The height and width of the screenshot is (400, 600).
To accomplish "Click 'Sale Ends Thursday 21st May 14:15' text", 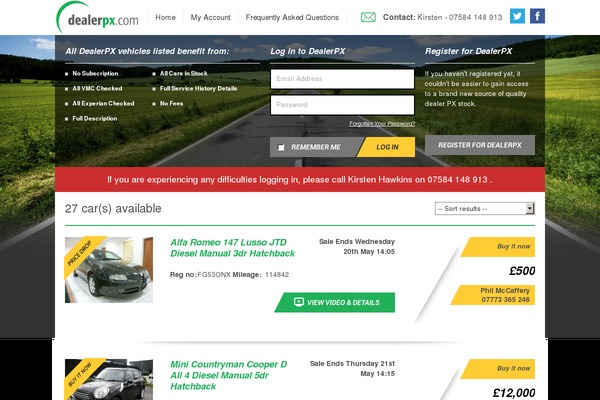I will tap(352, 369).
